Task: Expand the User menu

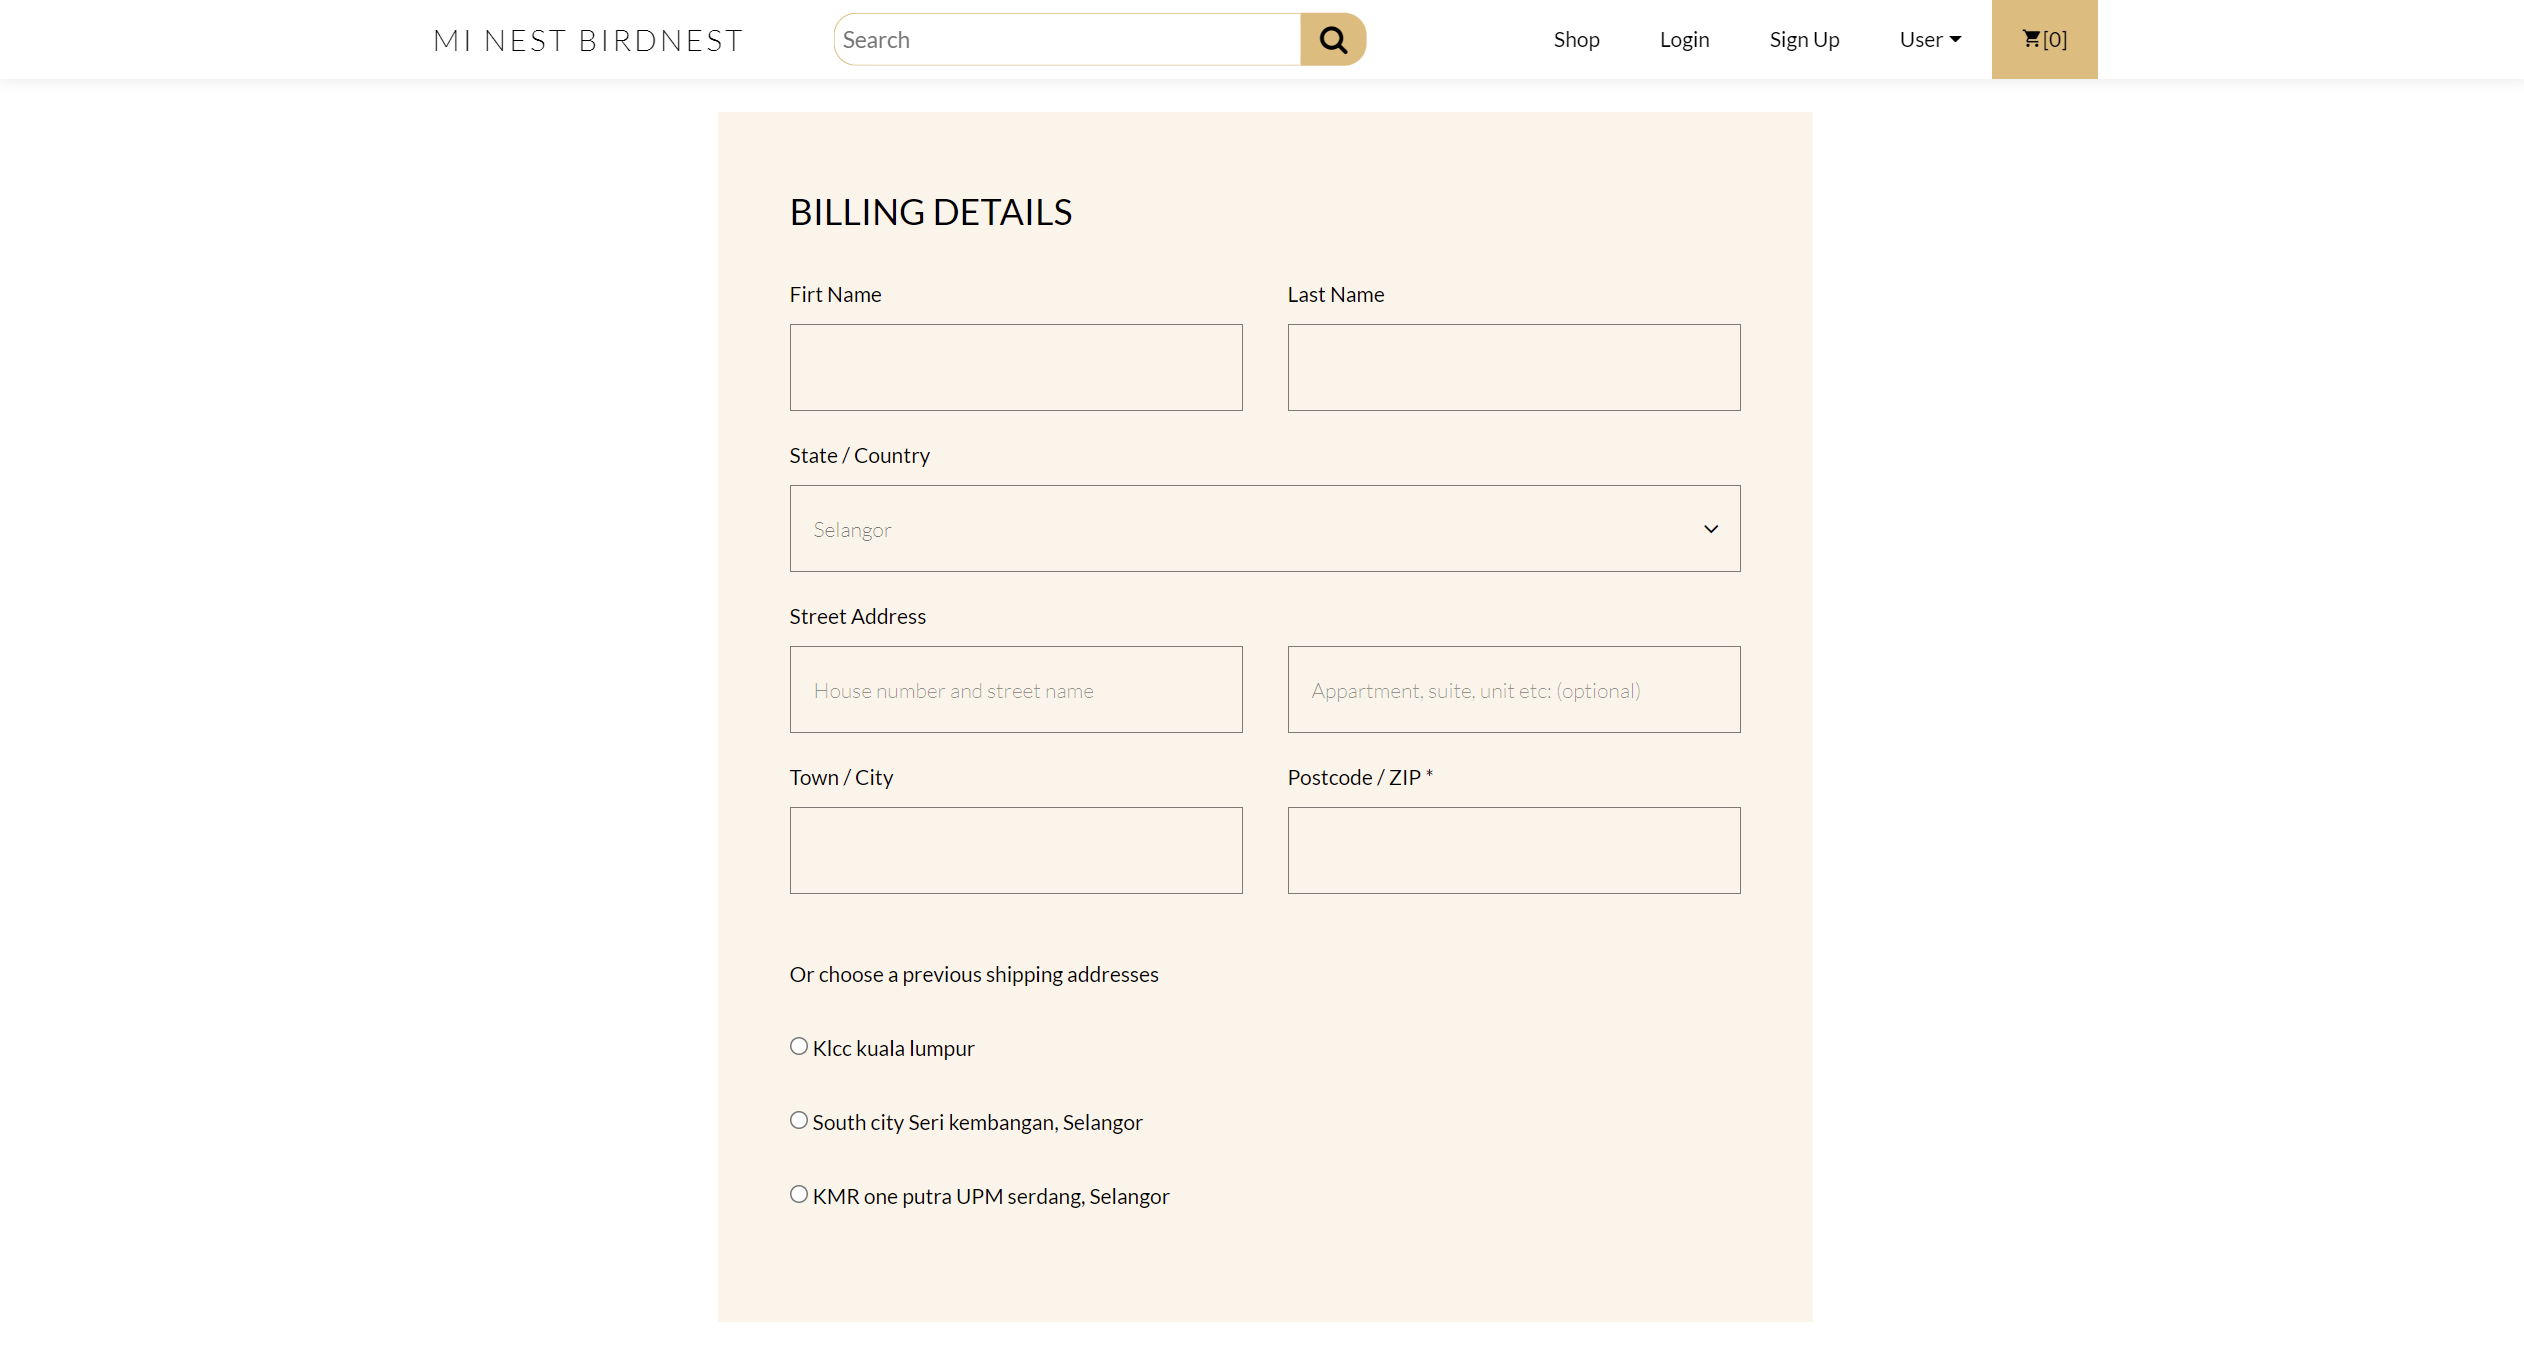Action: point(1930,39)
